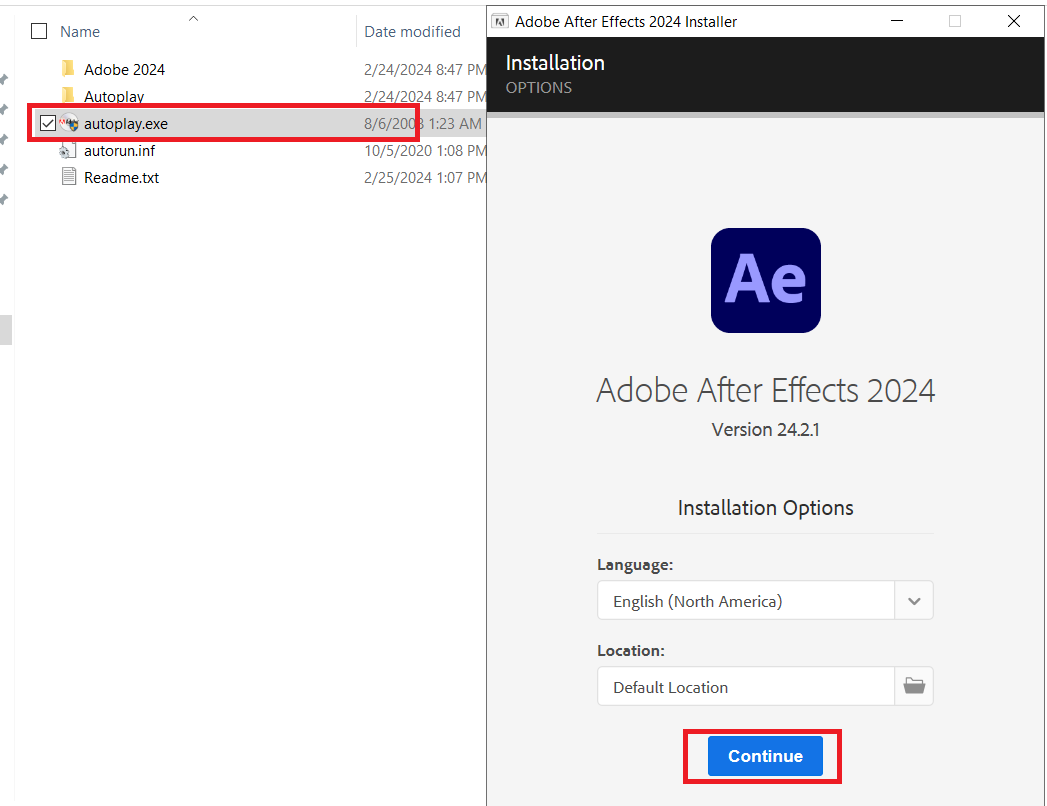Select the autorun.inf setup file icon
1047x806 pixels.
pos(68,150)
